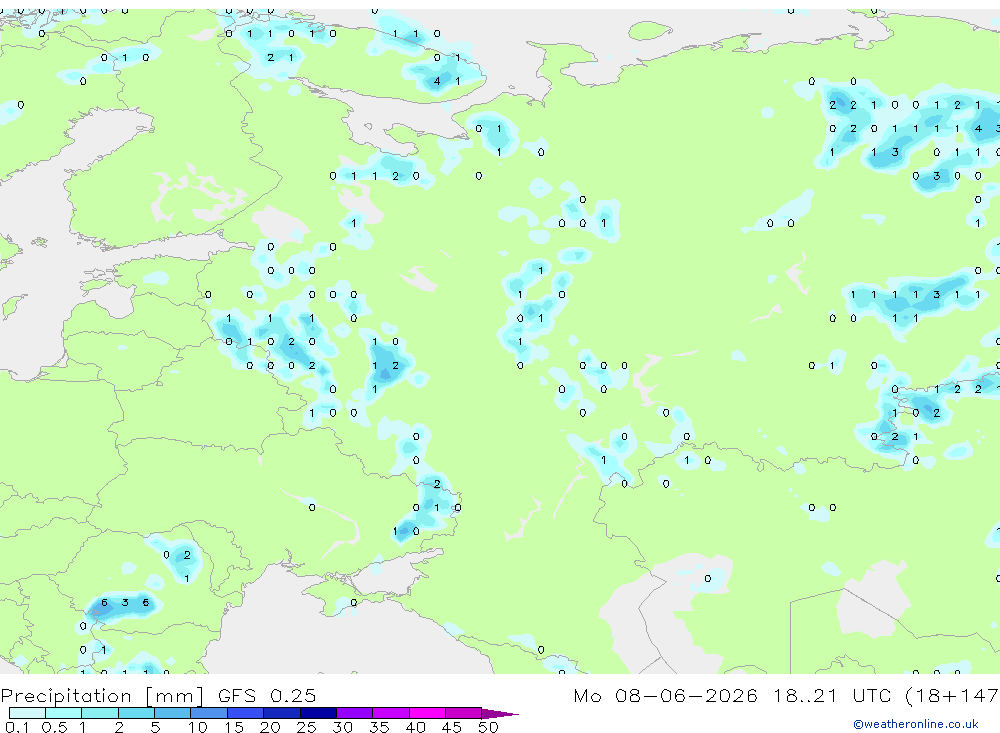
Task: Select legend swatch between 5 and 10
Action: [173, 713]
